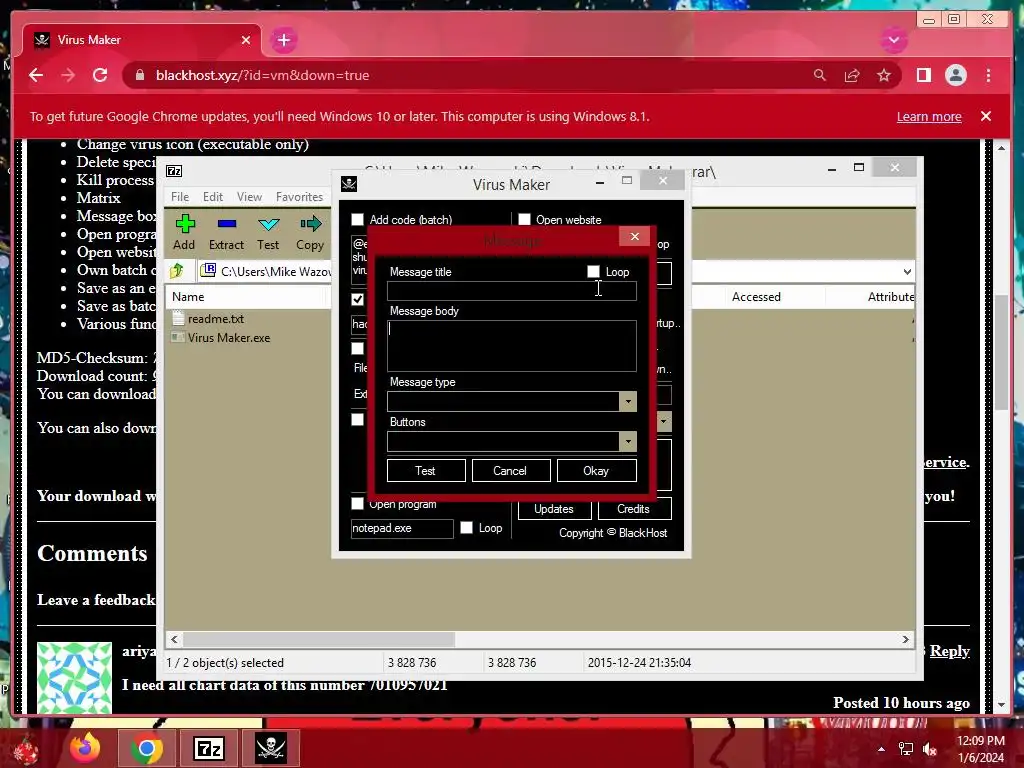Click the Credits button
1024x768 pixels.
634,509
